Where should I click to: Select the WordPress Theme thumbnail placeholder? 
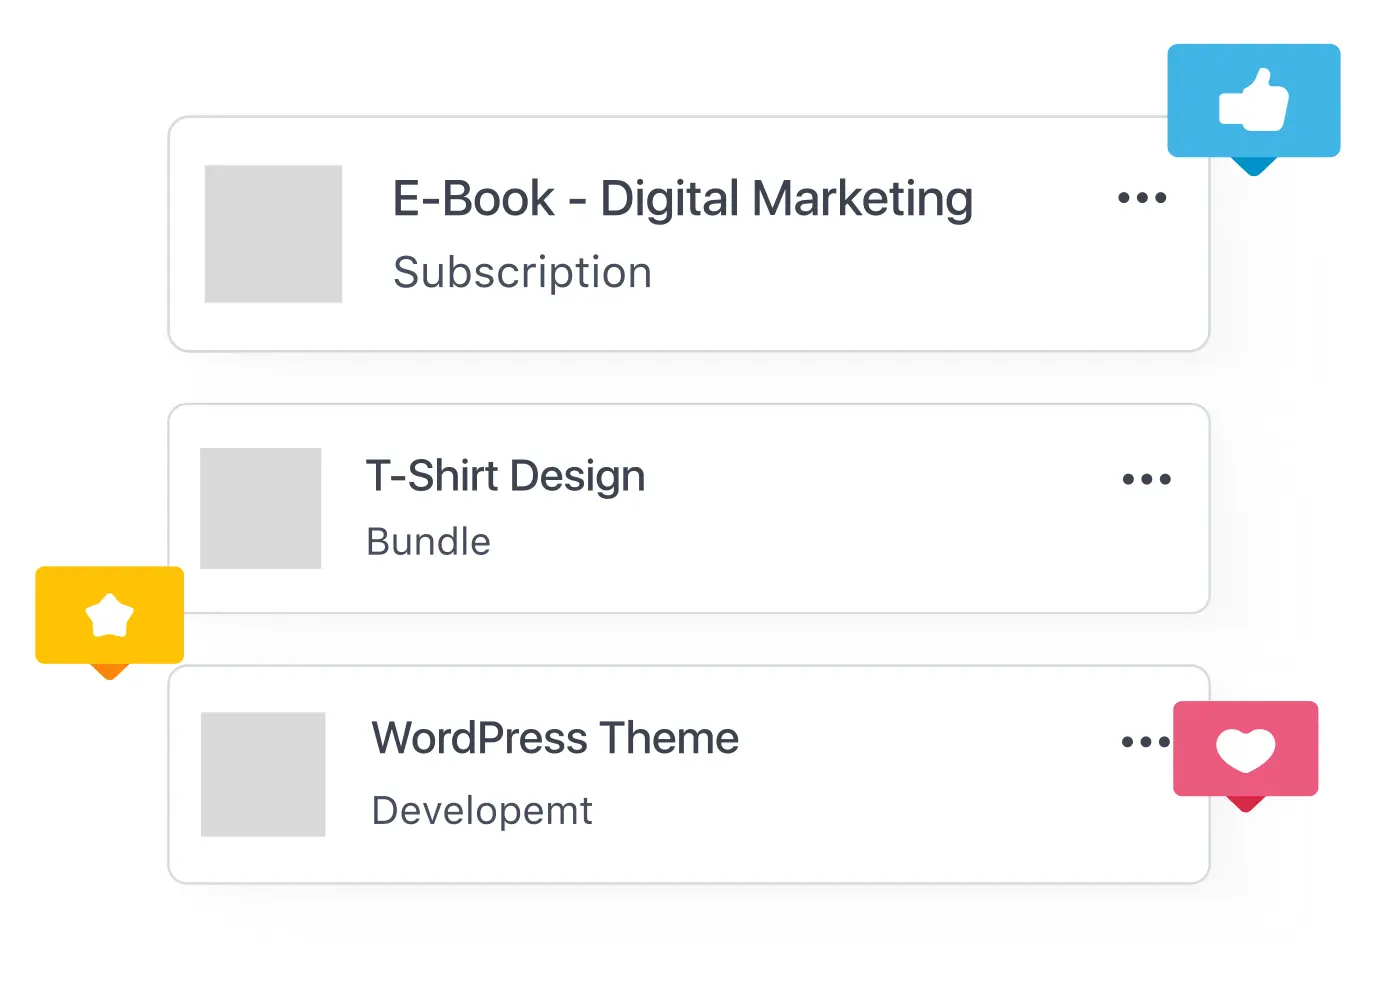[x=263, y=774]
